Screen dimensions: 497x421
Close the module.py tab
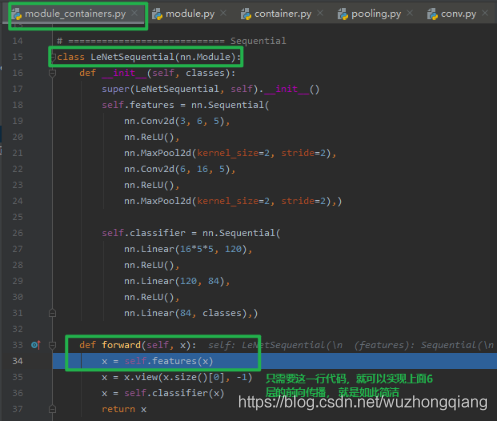tap(223, 13)
